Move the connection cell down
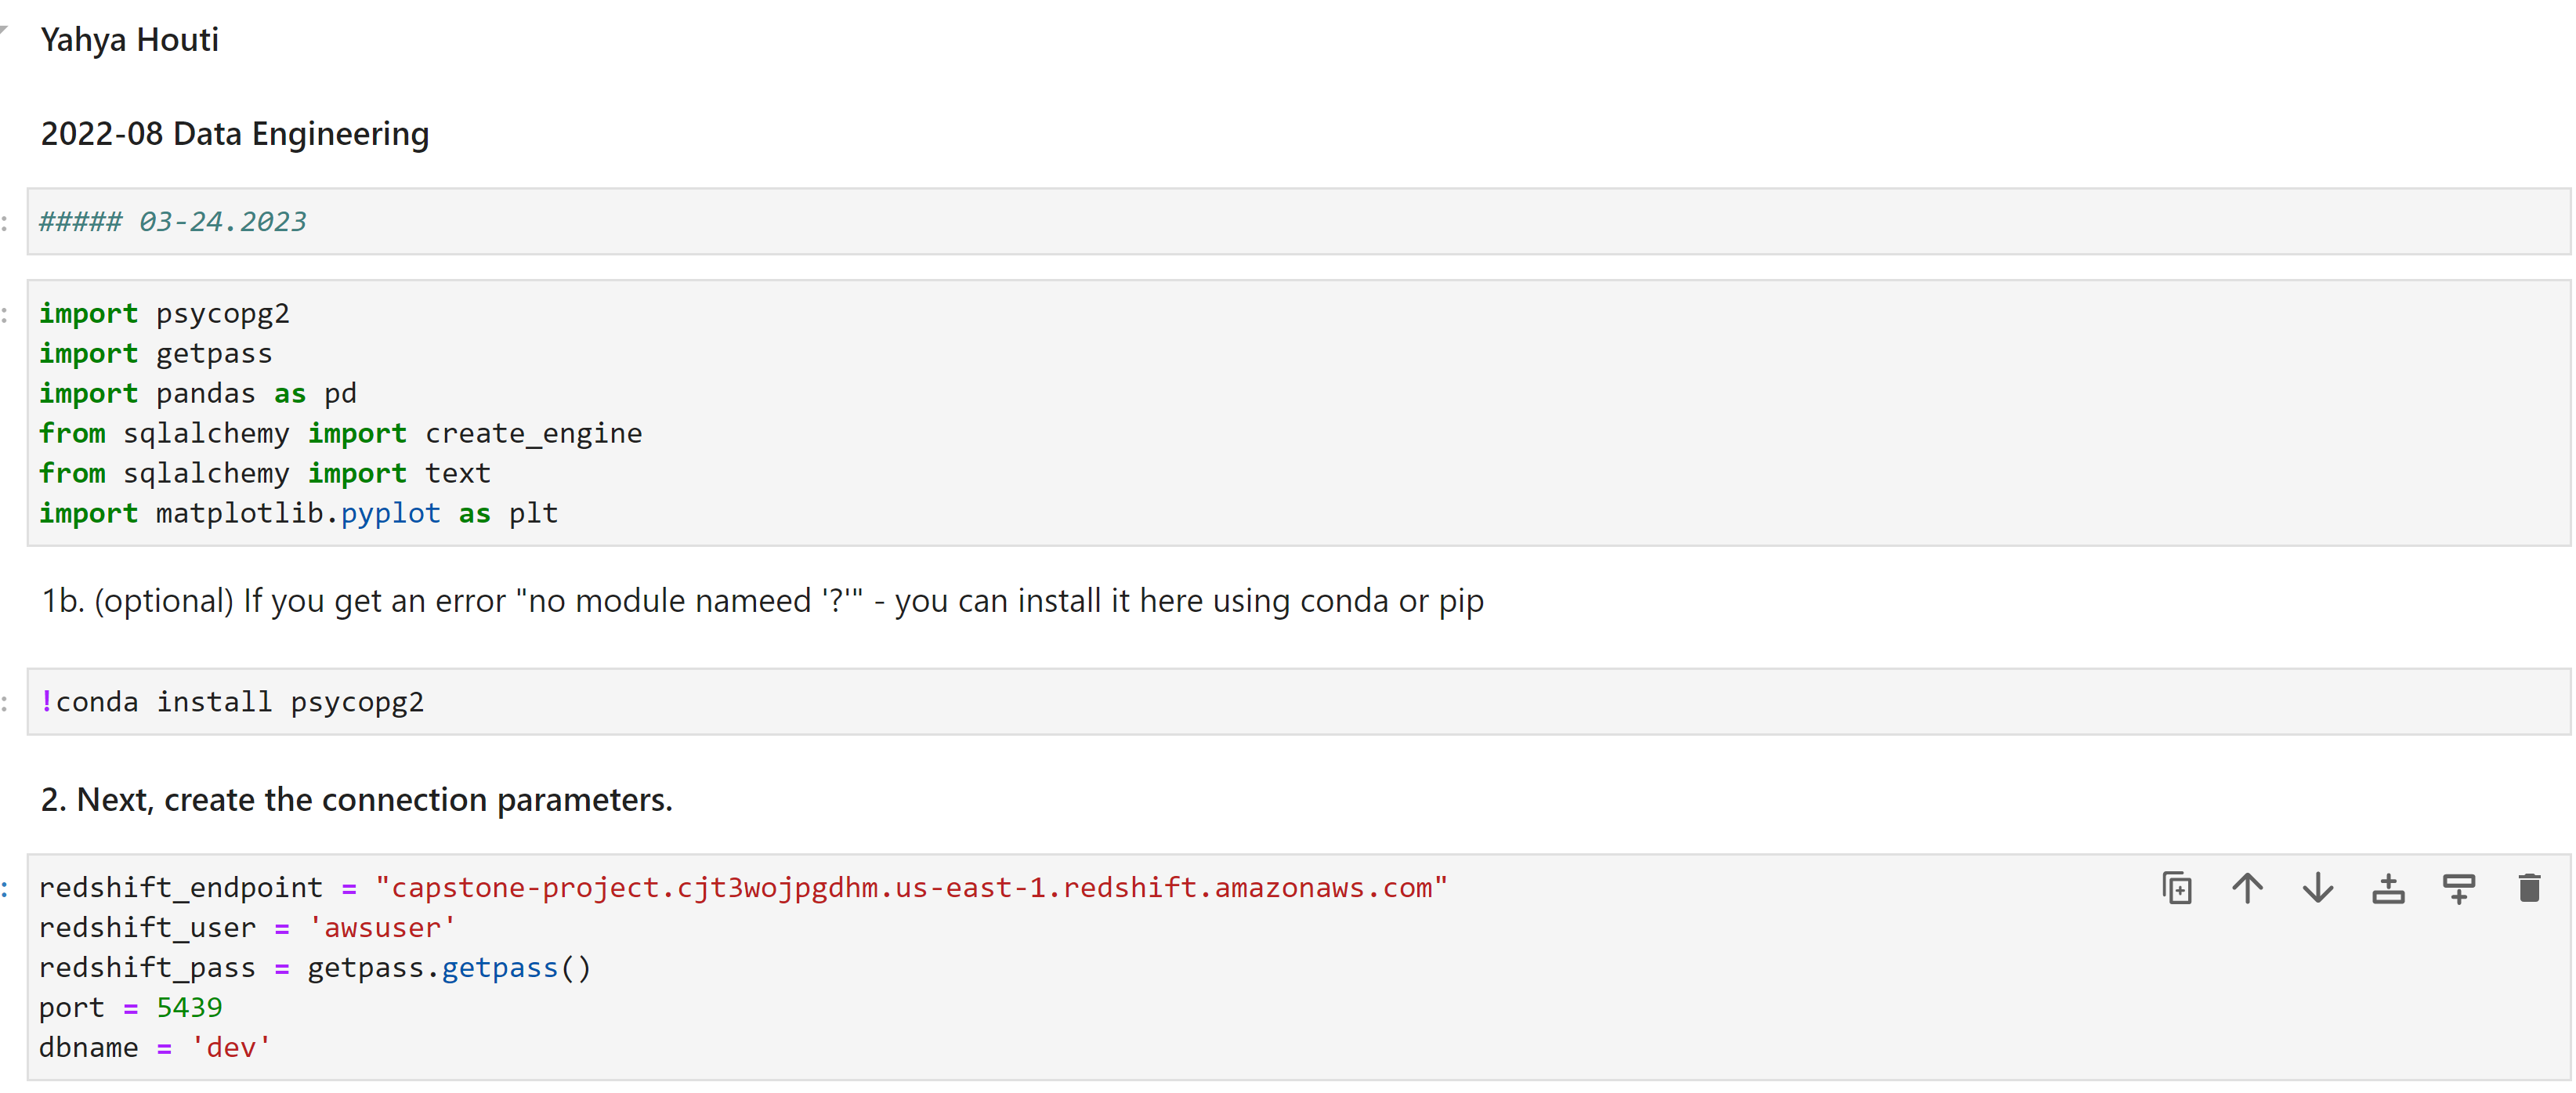The image size is (2576, 1093). coord(2318,888)
